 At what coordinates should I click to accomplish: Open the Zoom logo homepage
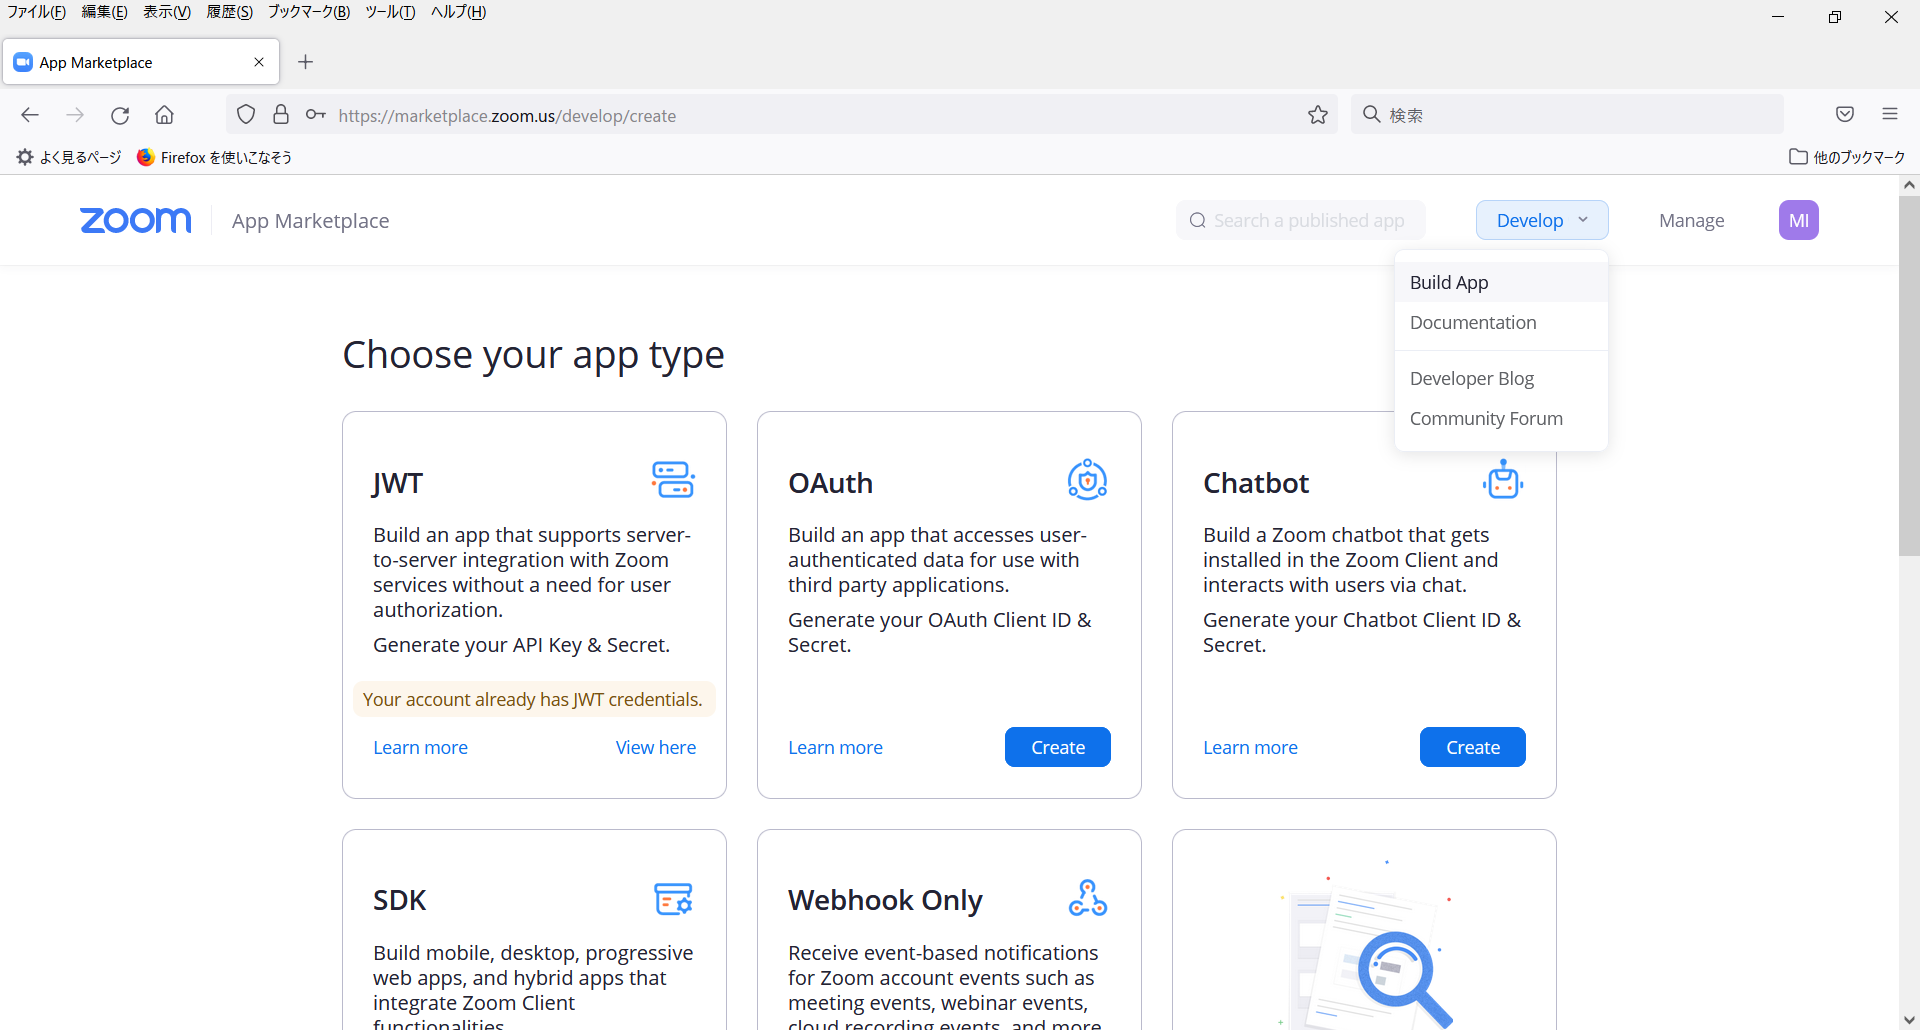[135, 220]
